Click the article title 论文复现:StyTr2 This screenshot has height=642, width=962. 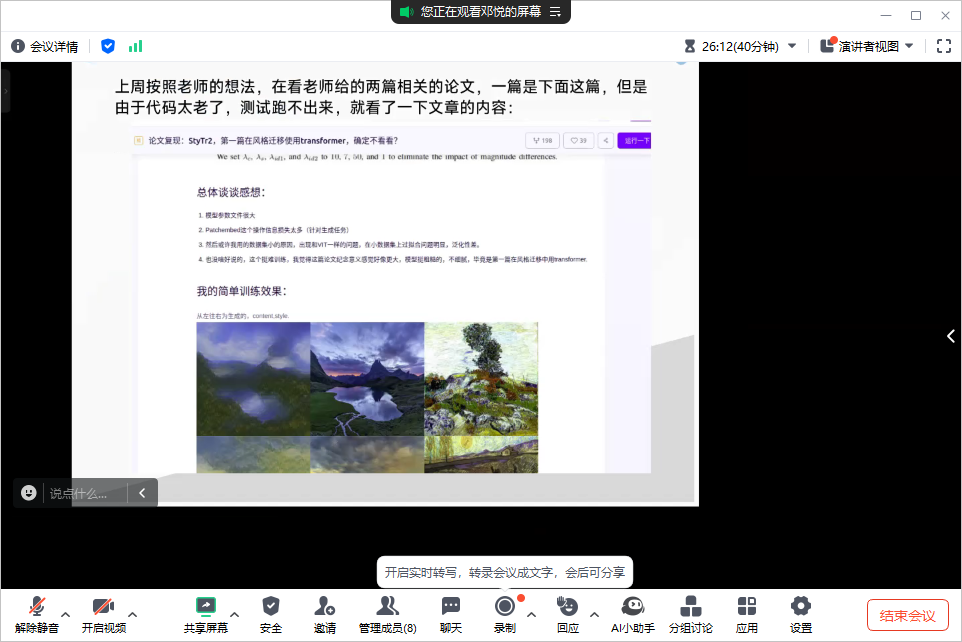coord(273,141)
